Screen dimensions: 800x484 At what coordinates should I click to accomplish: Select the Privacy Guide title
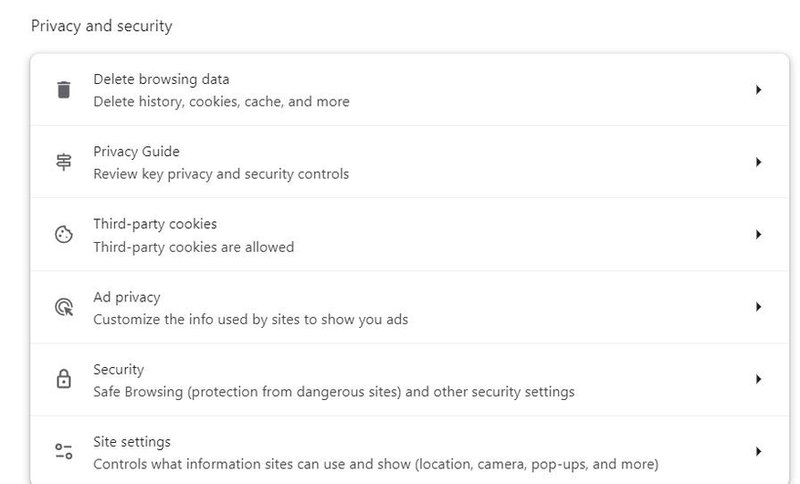click(136, 151)
